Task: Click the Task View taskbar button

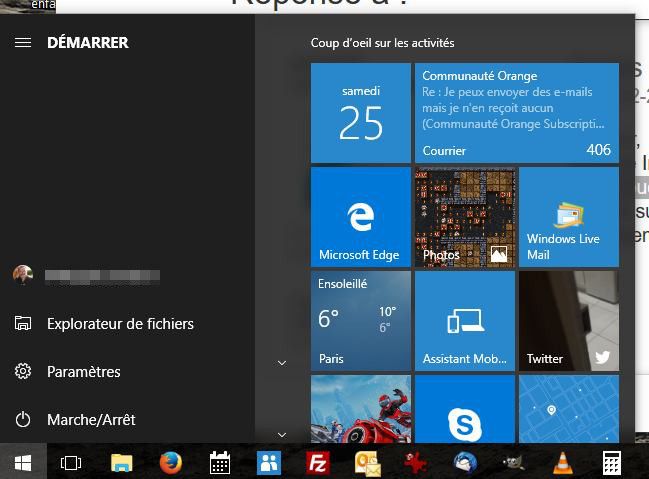Action: (x=71, y=462)
